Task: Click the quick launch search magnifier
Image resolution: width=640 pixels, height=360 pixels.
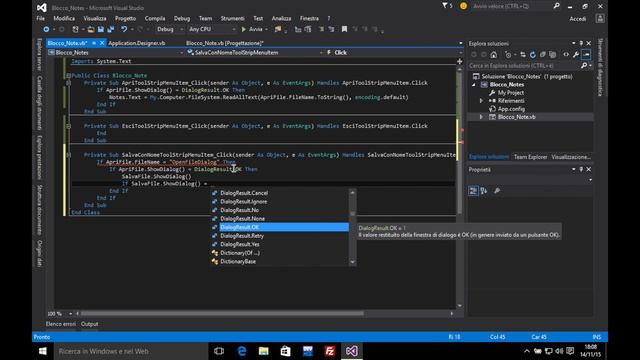Action: [x=556, y=6]
